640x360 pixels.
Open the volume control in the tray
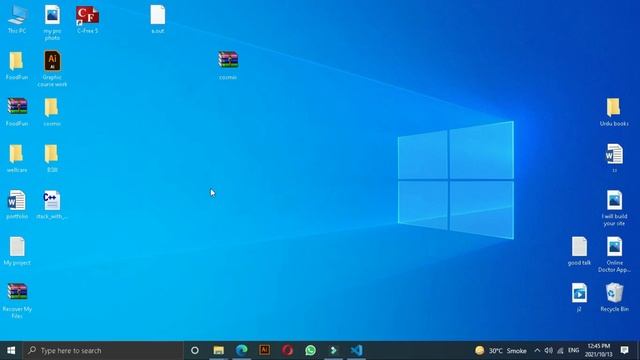pos(549,350)
